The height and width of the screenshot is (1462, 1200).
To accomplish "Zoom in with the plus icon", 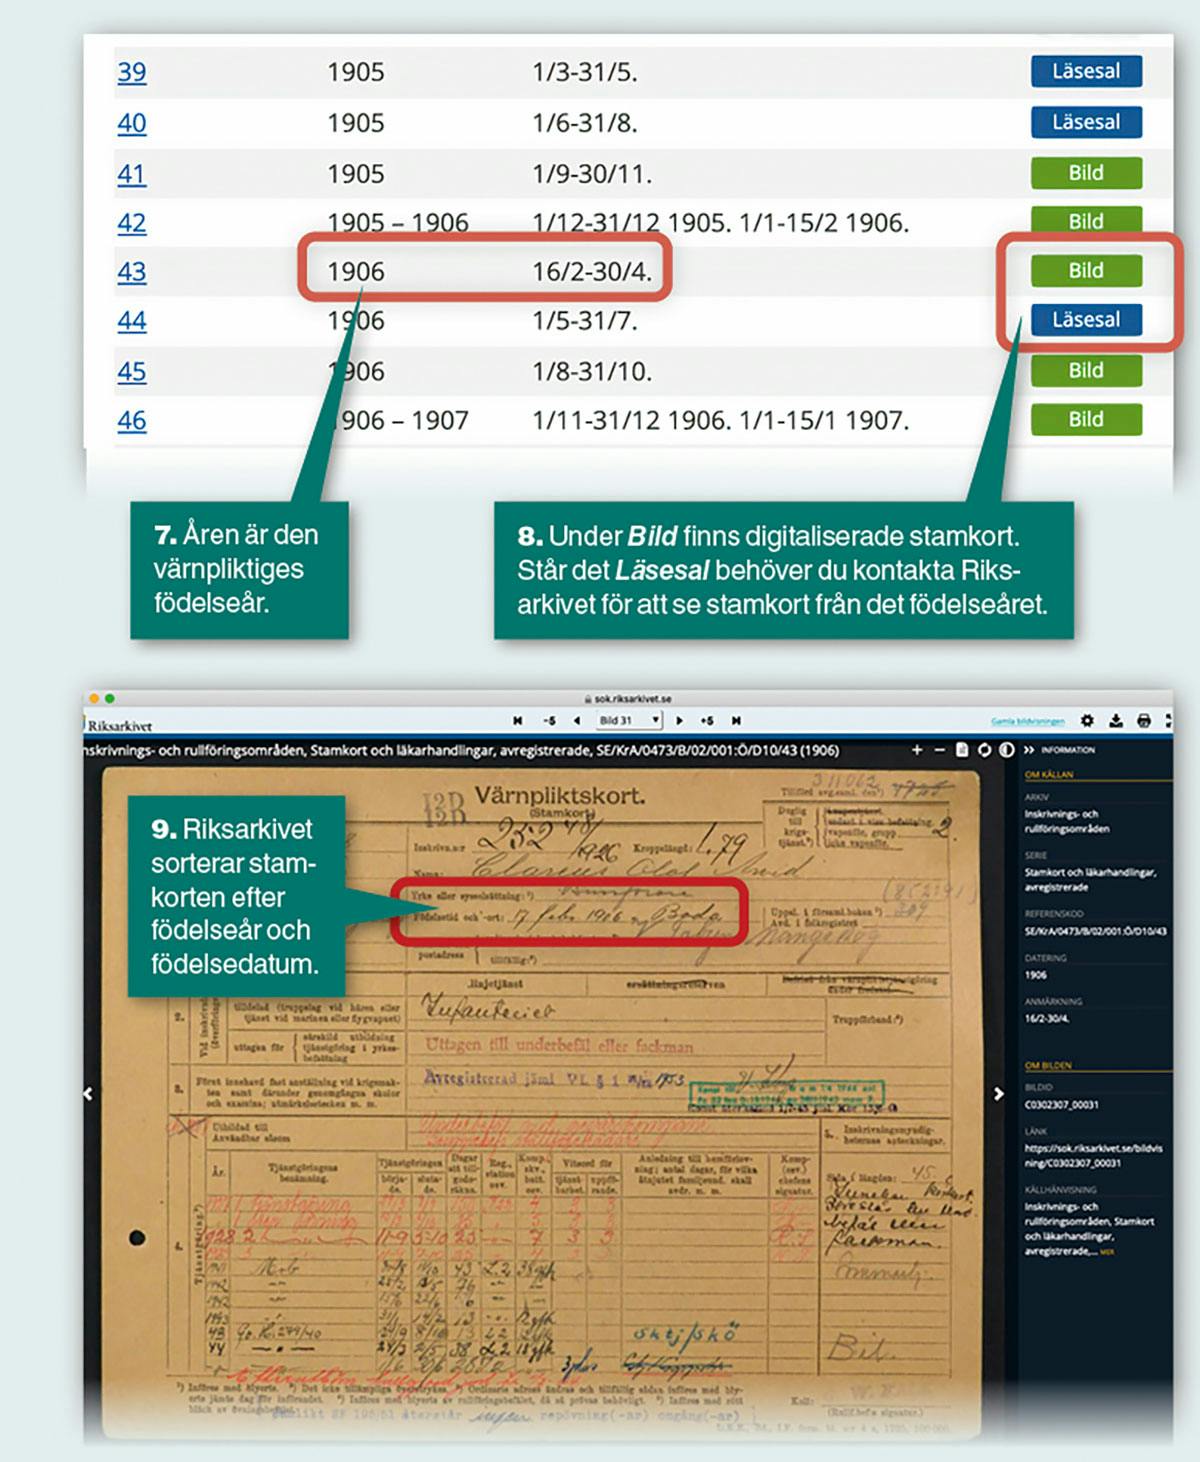I will (x=917, y=750).
